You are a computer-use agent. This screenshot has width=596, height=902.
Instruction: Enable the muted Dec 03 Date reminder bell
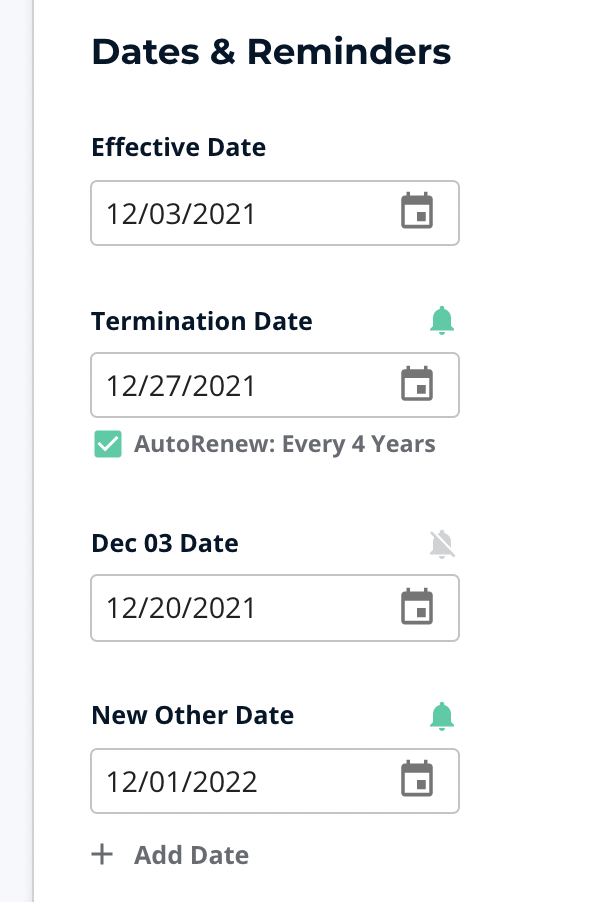point(442,544)
